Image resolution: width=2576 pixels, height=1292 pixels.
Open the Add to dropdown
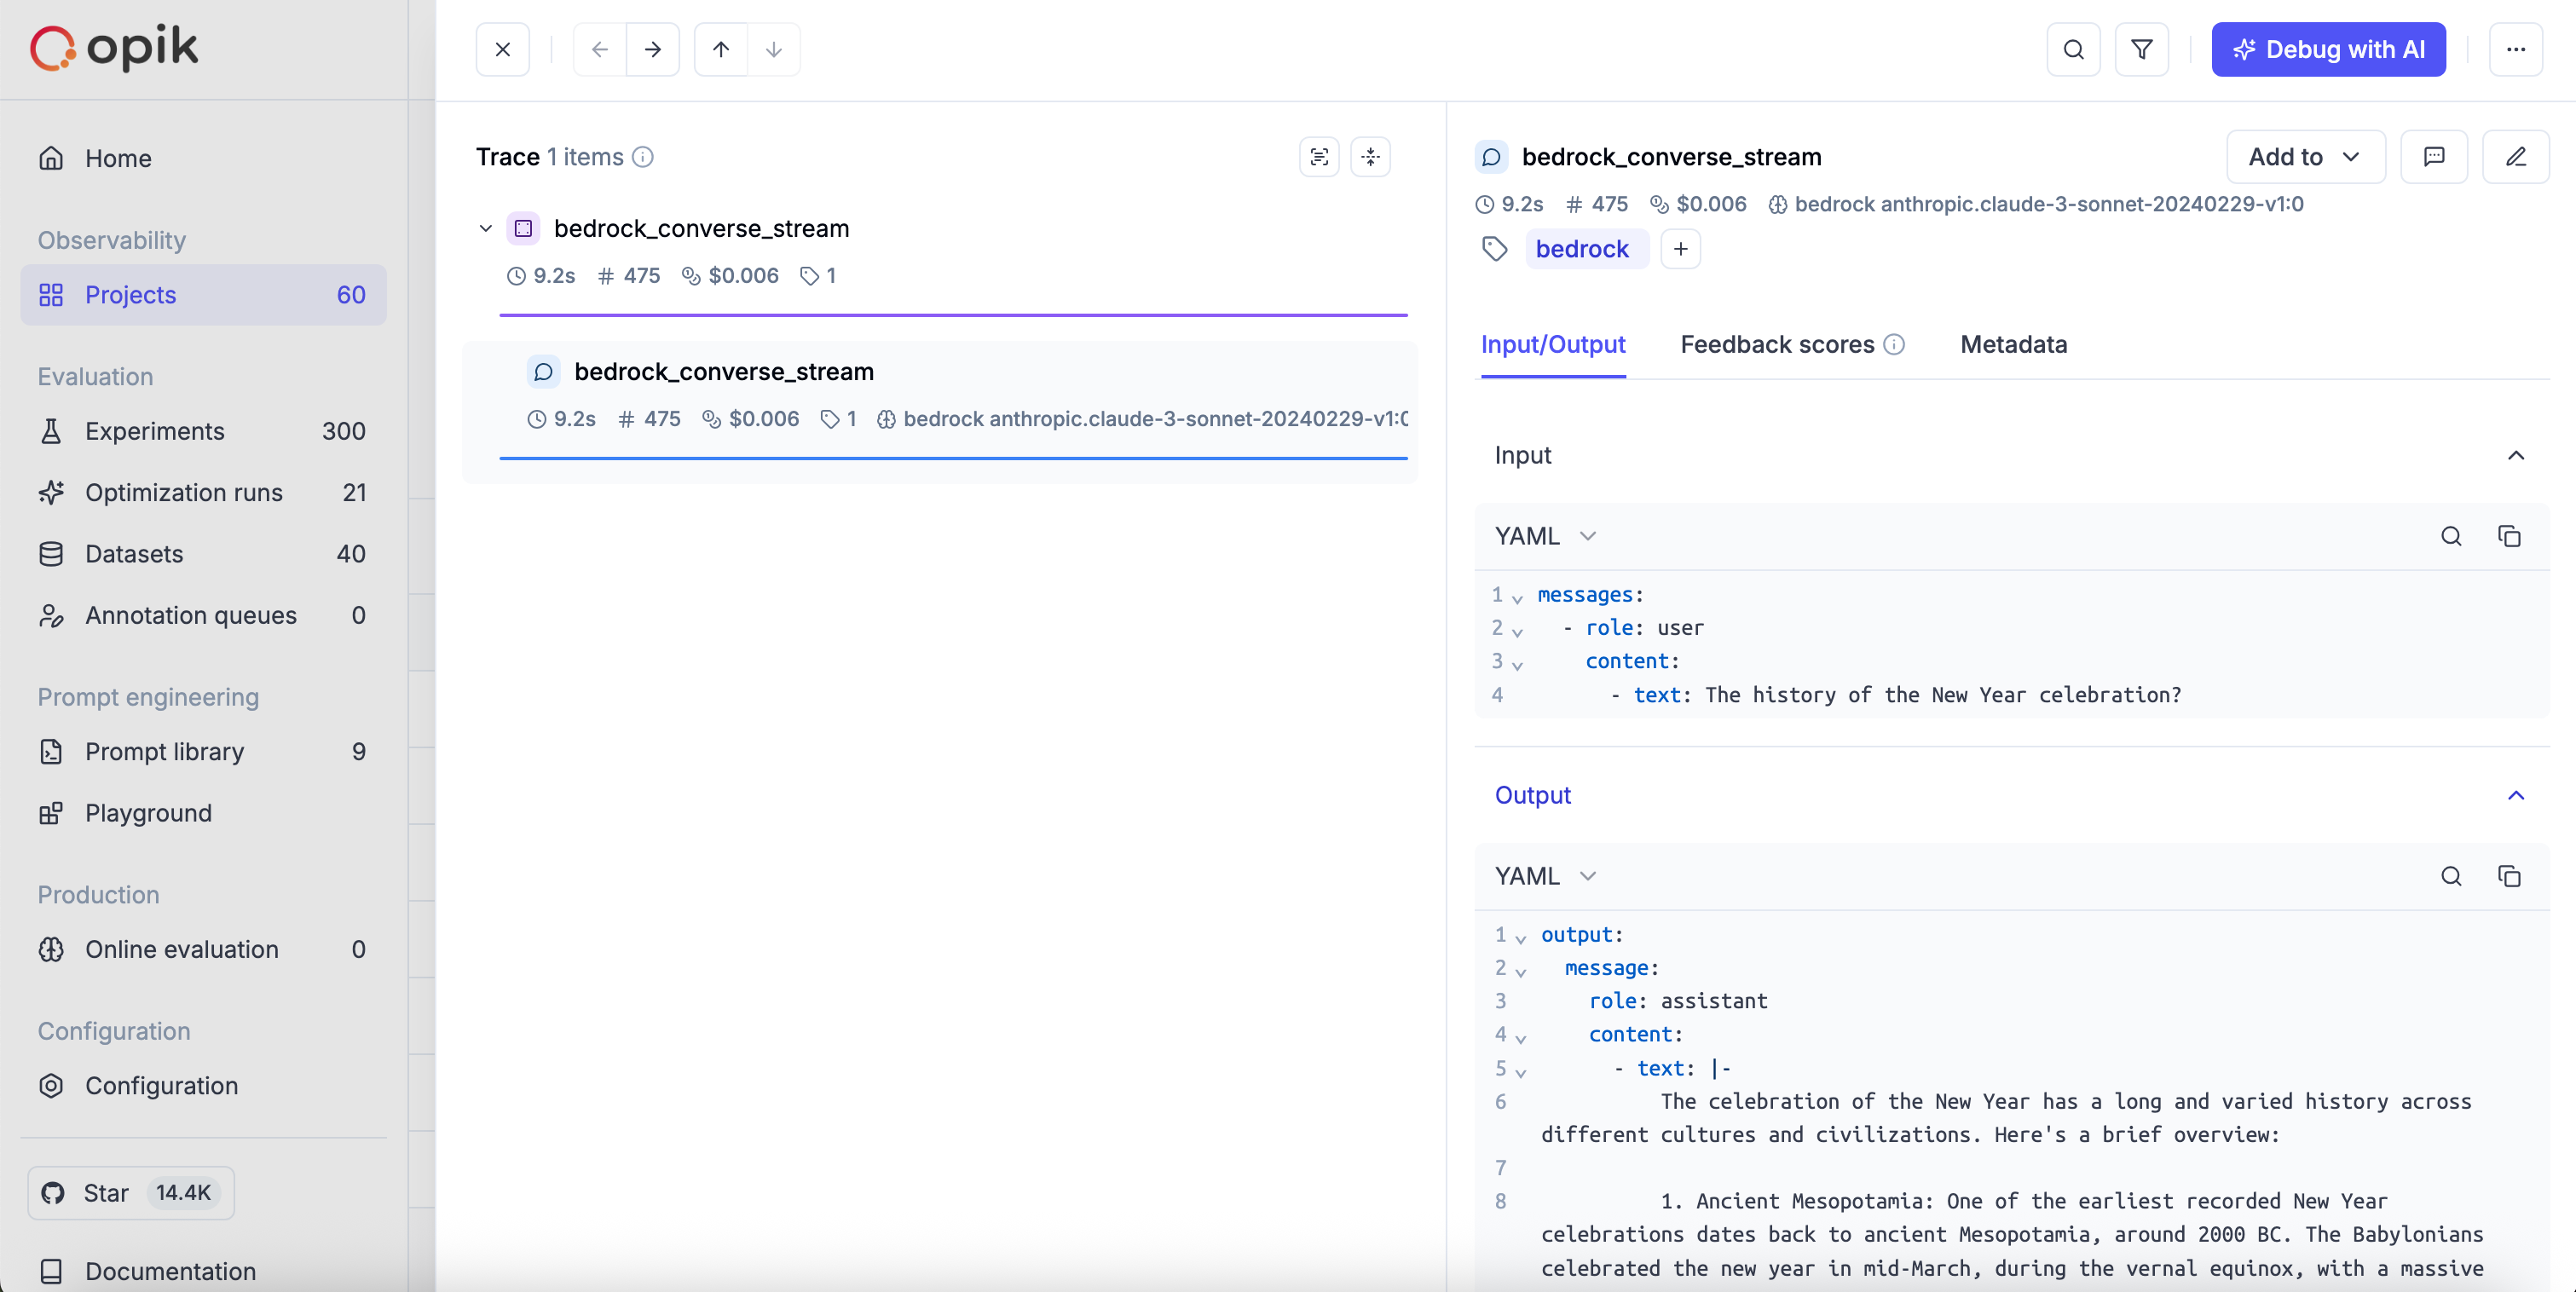point(2304,157)
